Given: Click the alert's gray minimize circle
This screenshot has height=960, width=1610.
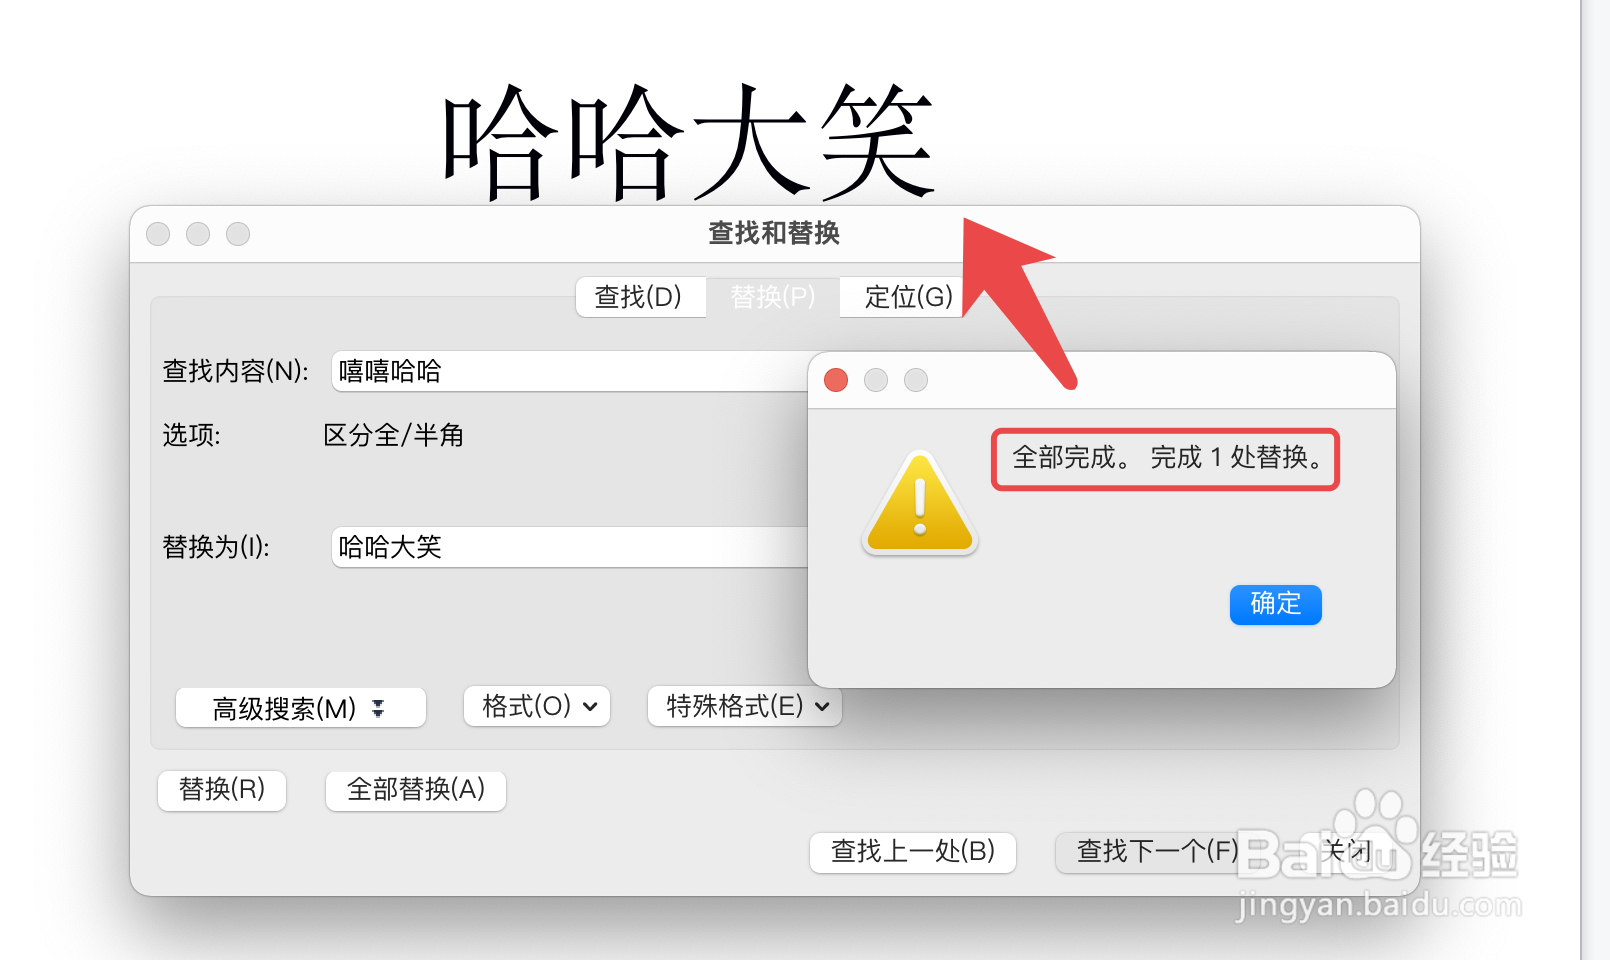Looking at the screenshot, I should tap(876, 380).
